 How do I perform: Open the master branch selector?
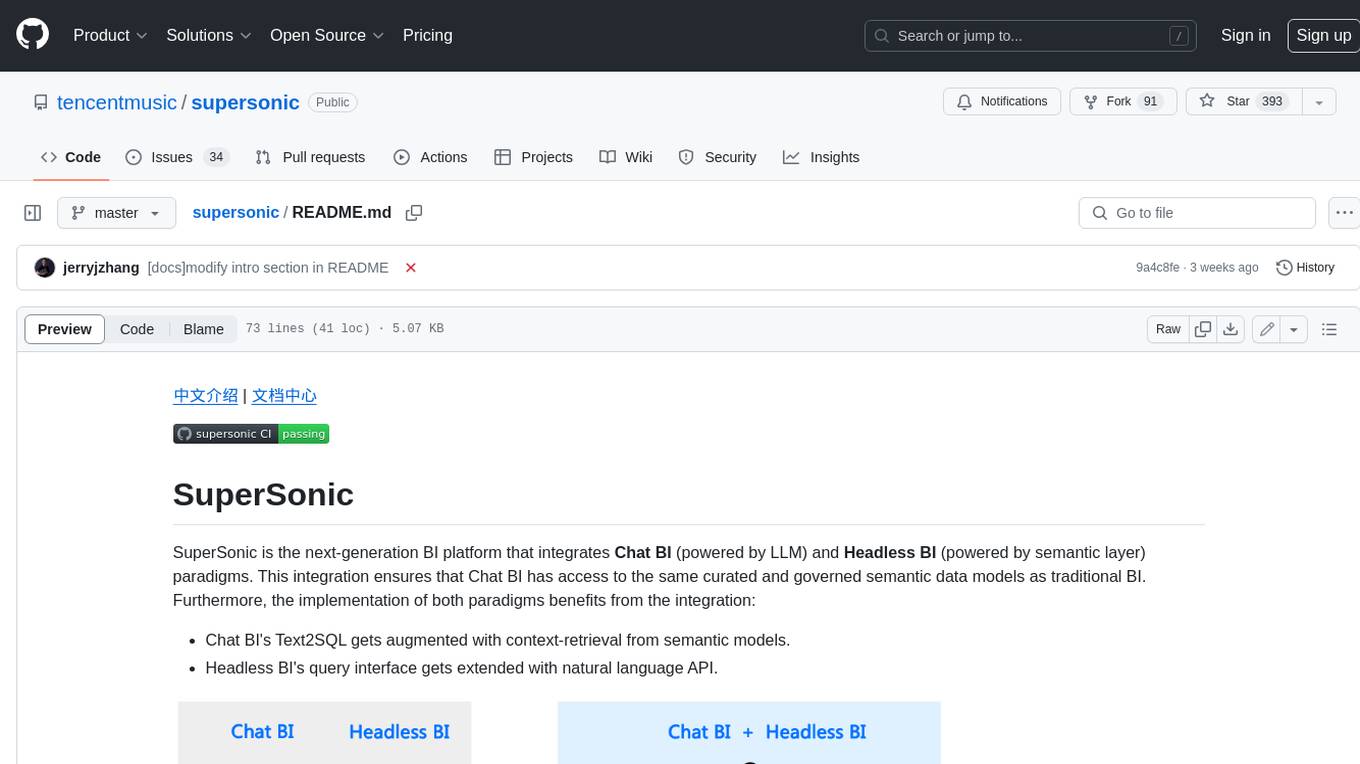tap(116, 213)
